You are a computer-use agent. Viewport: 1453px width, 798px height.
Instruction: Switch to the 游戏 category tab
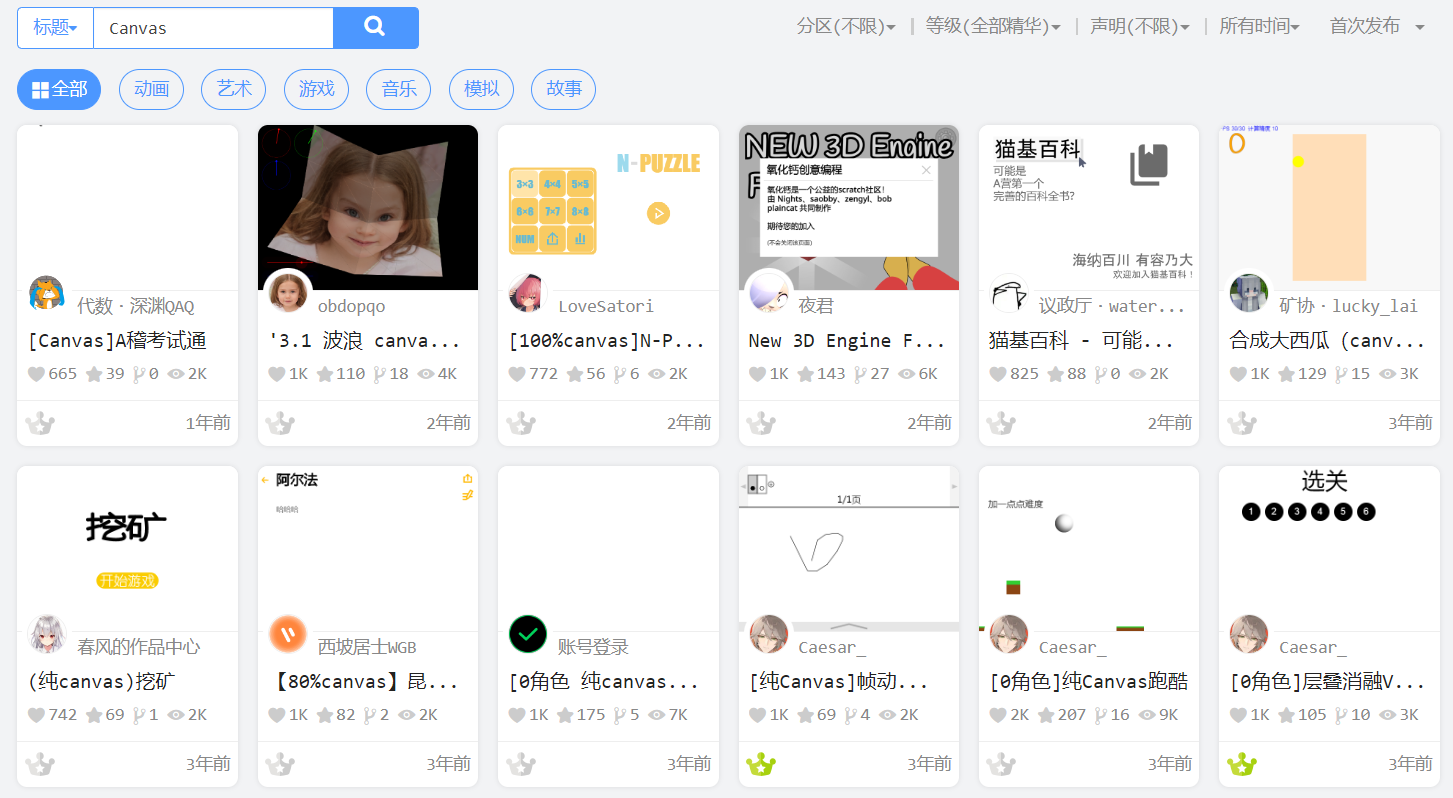(x=316, y=89)
